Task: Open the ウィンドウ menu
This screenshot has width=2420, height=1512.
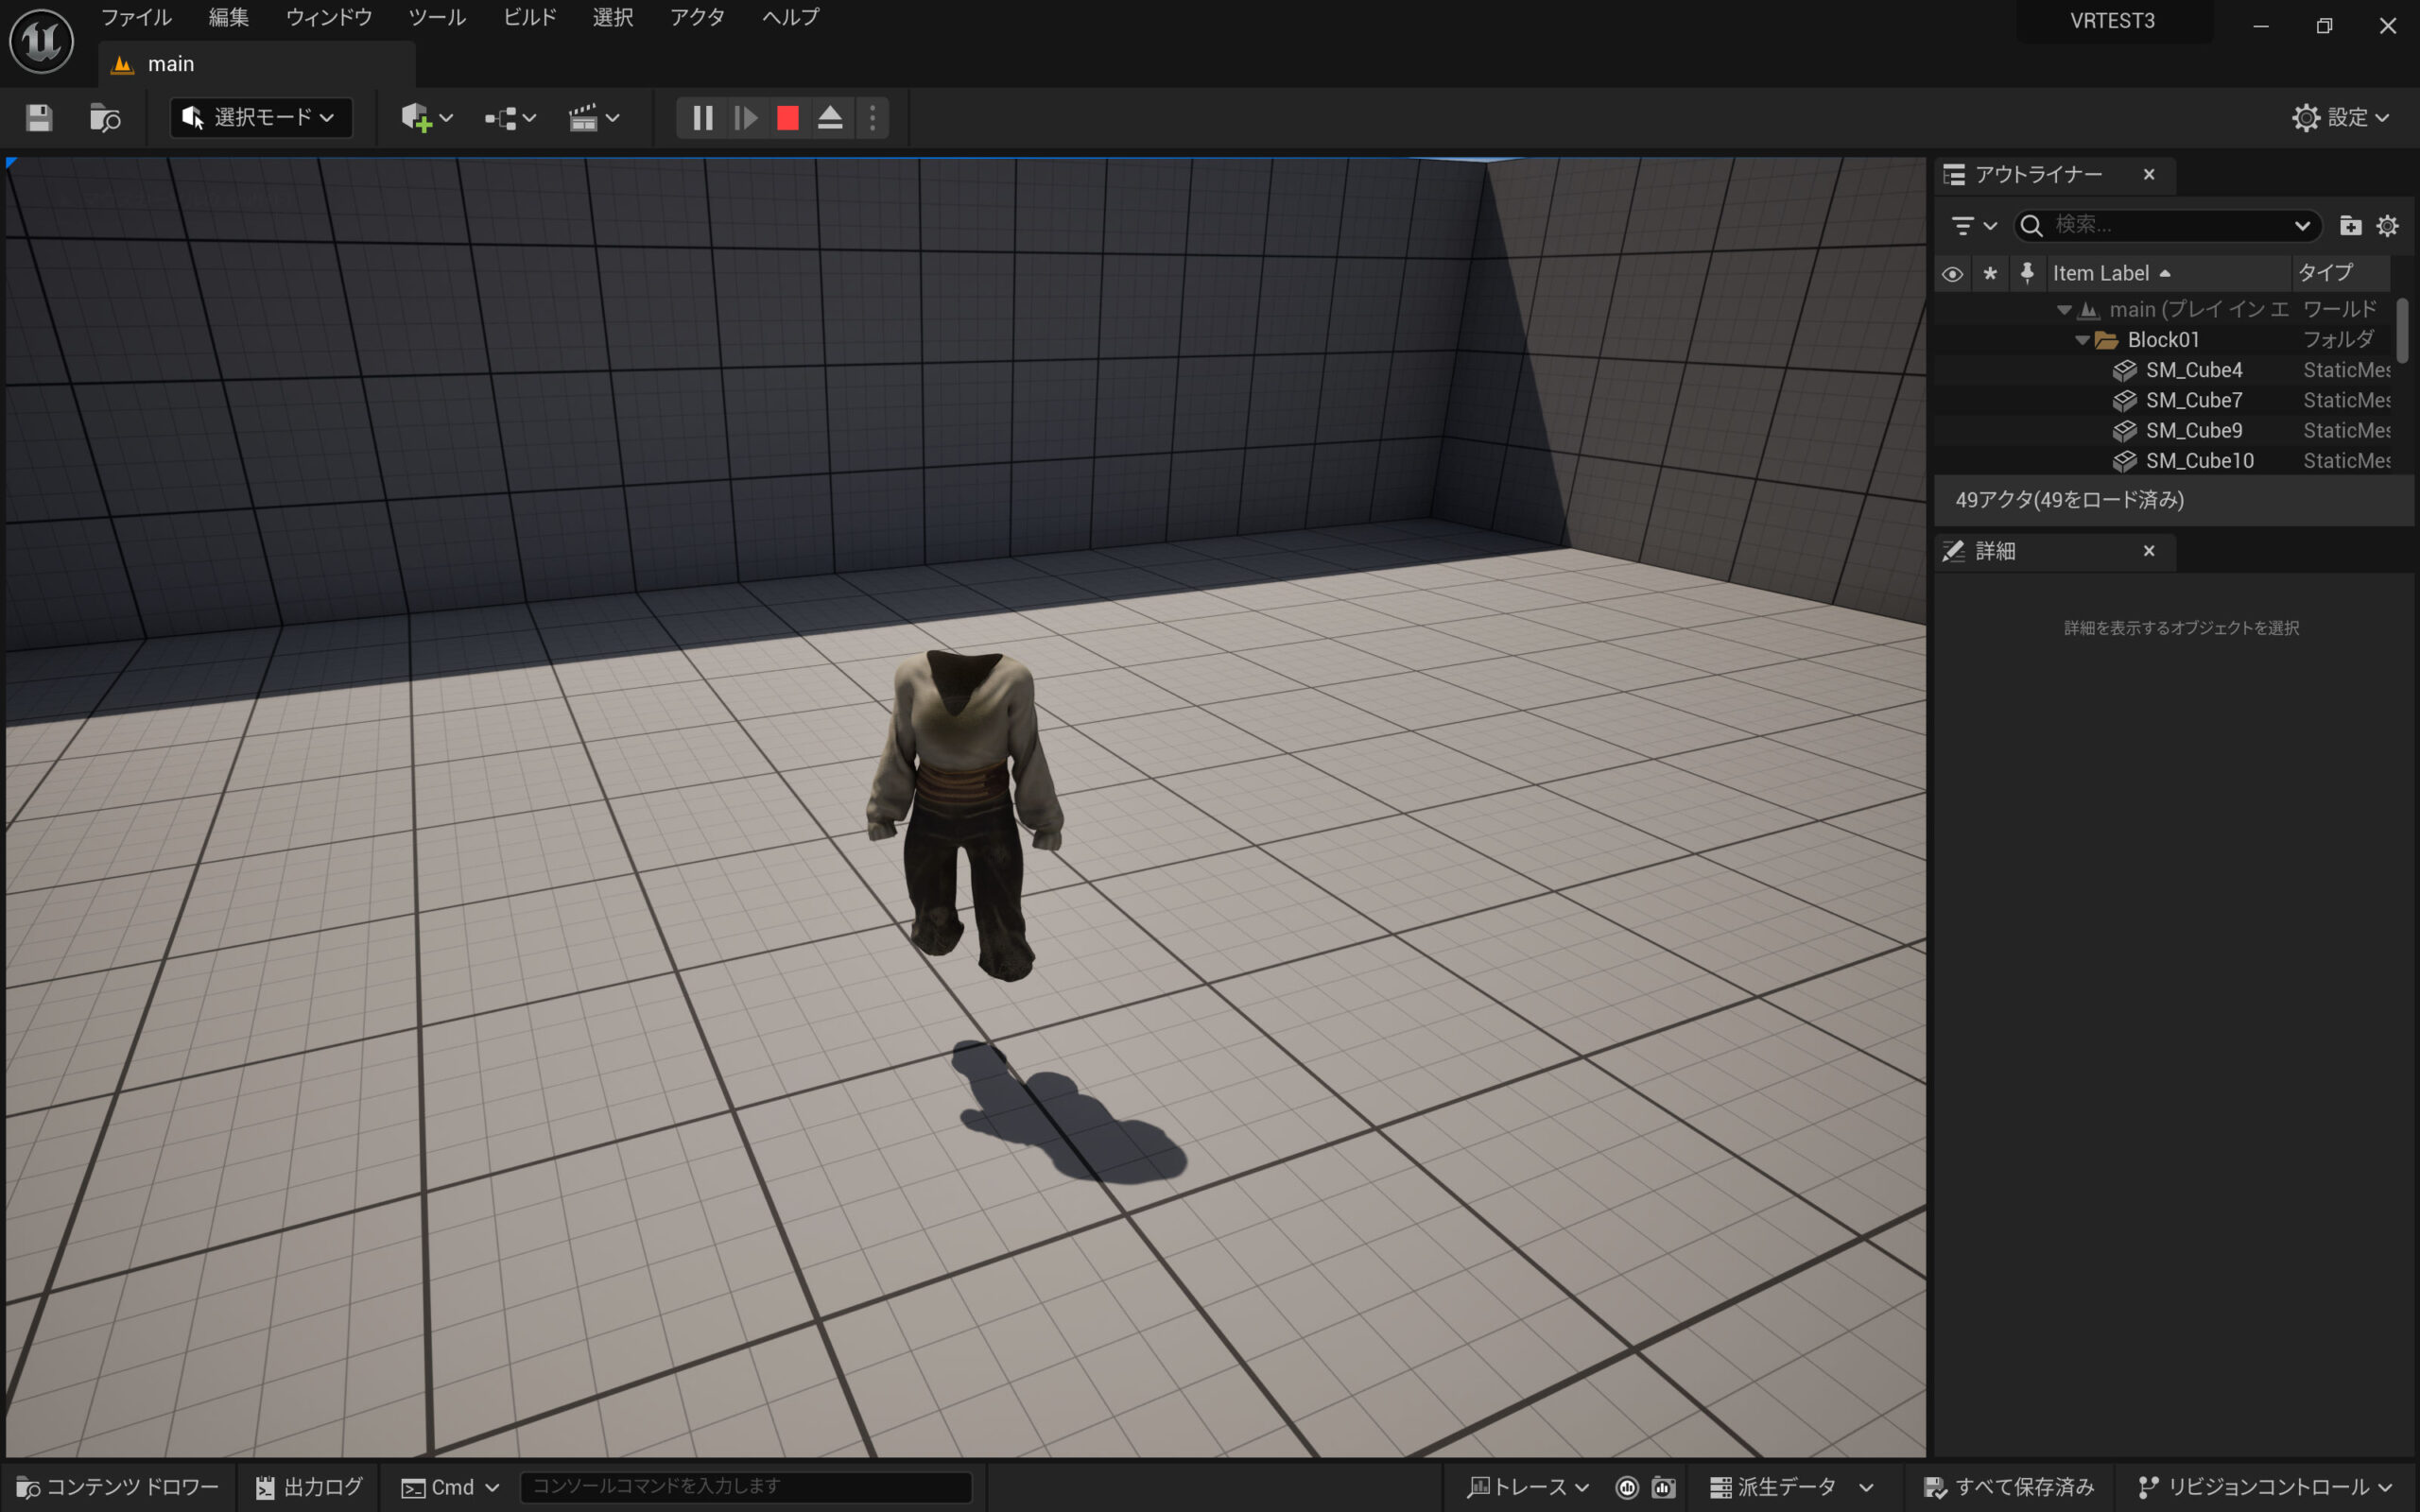Action: coord(329,17)
